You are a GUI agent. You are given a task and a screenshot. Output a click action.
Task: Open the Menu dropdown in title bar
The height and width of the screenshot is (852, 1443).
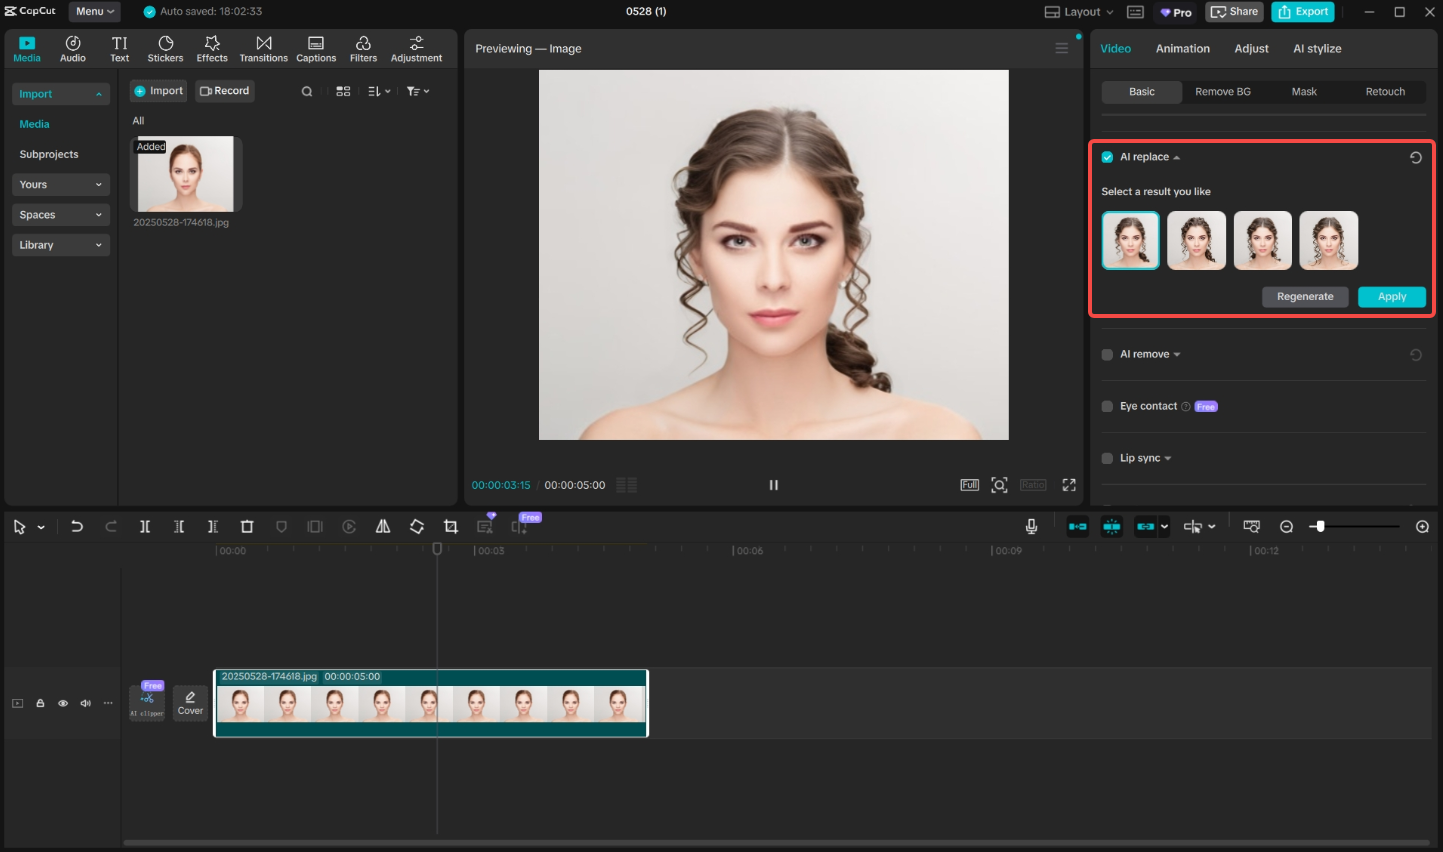click(94, 12)
